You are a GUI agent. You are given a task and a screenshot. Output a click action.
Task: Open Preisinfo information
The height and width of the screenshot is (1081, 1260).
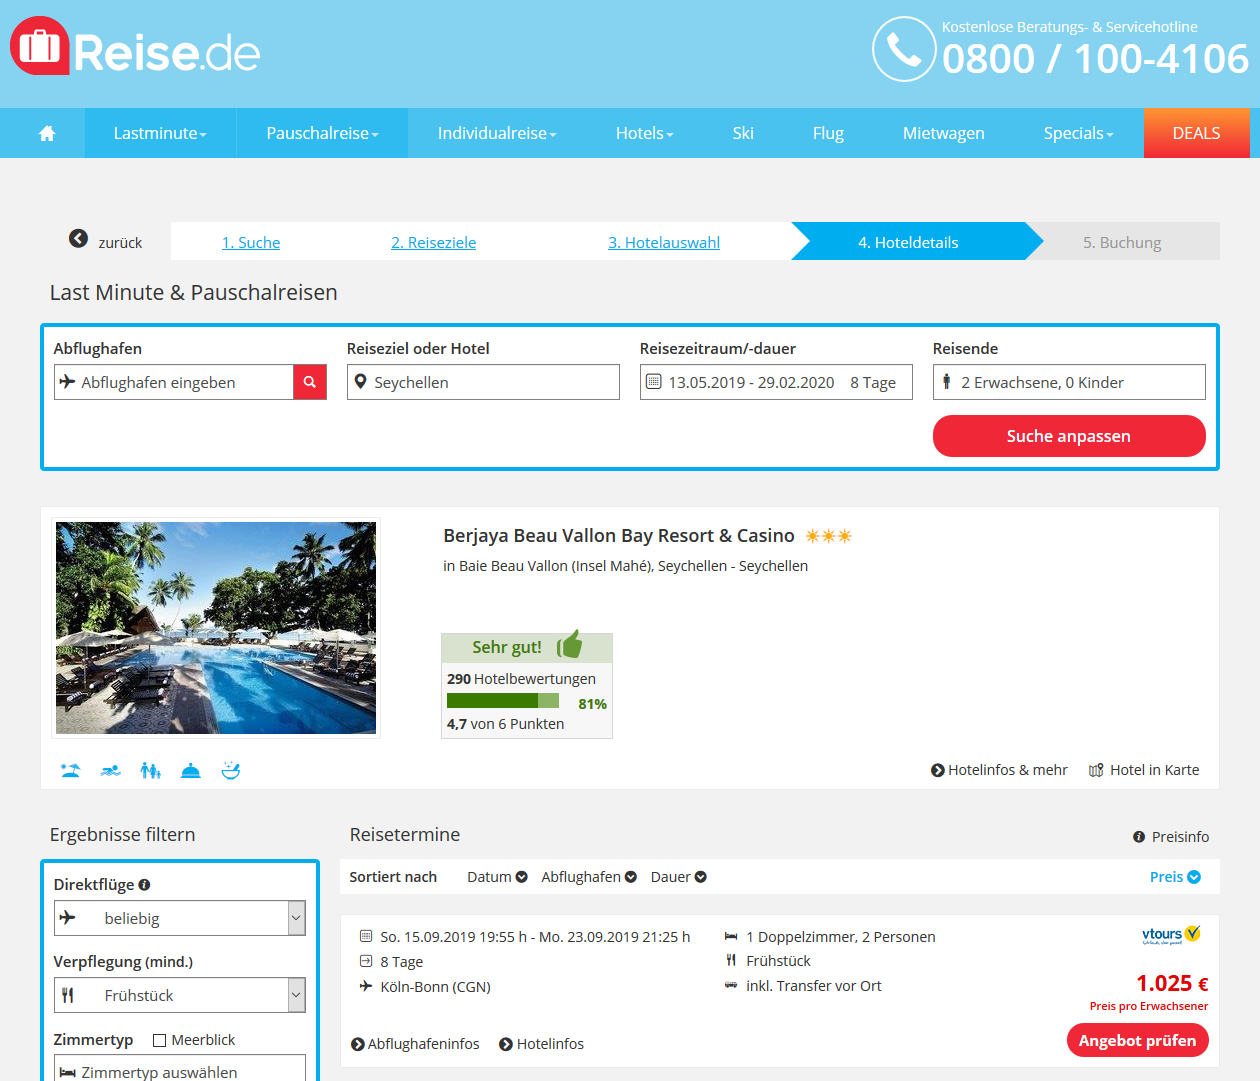tap(1171, 837)
